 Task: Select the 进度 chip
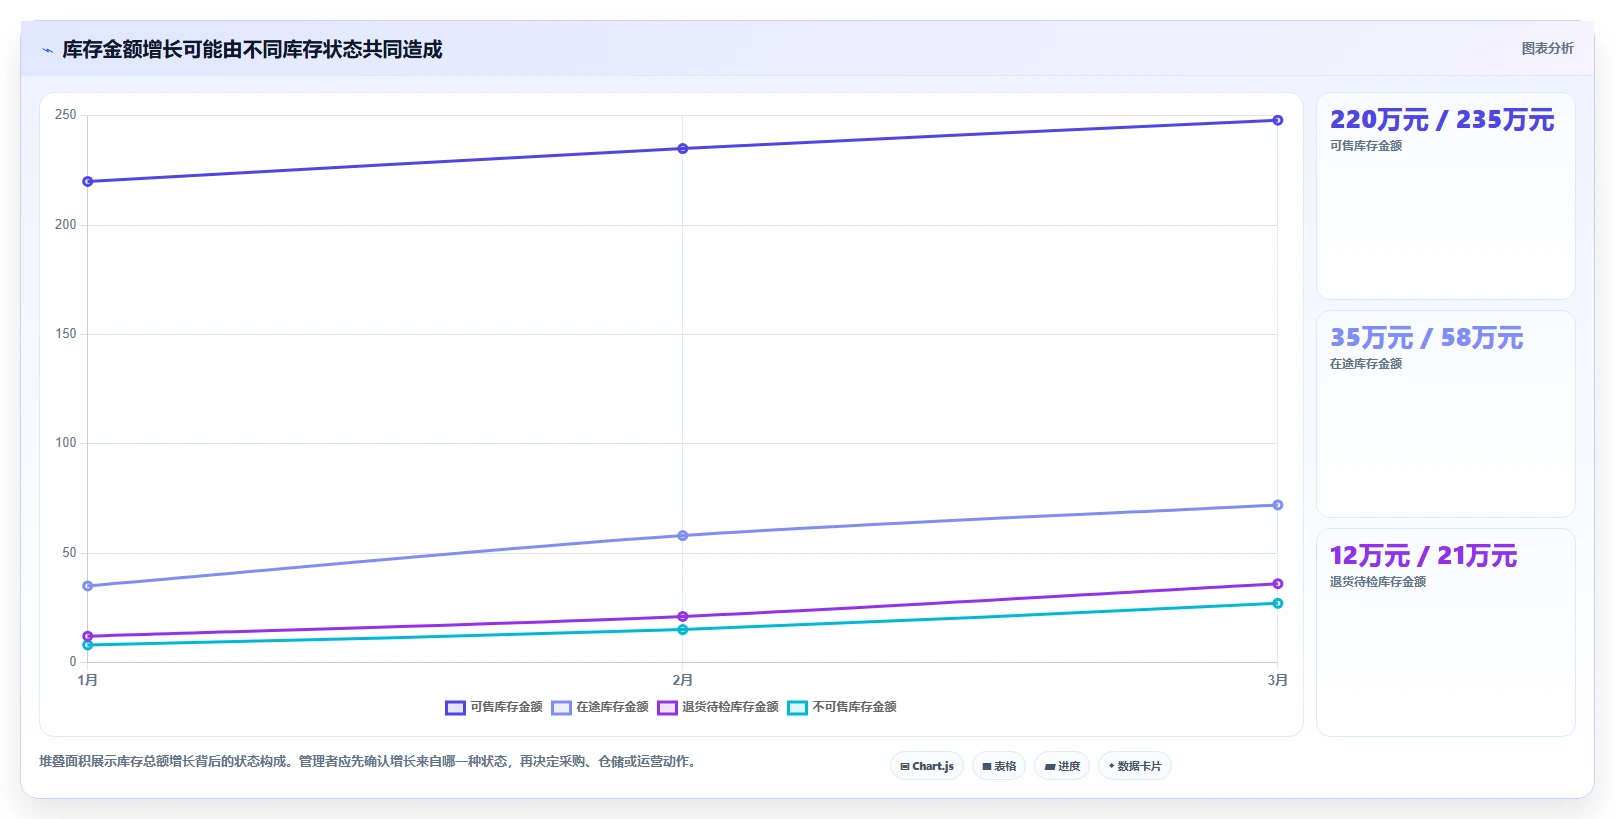(x=1062, y=766)
